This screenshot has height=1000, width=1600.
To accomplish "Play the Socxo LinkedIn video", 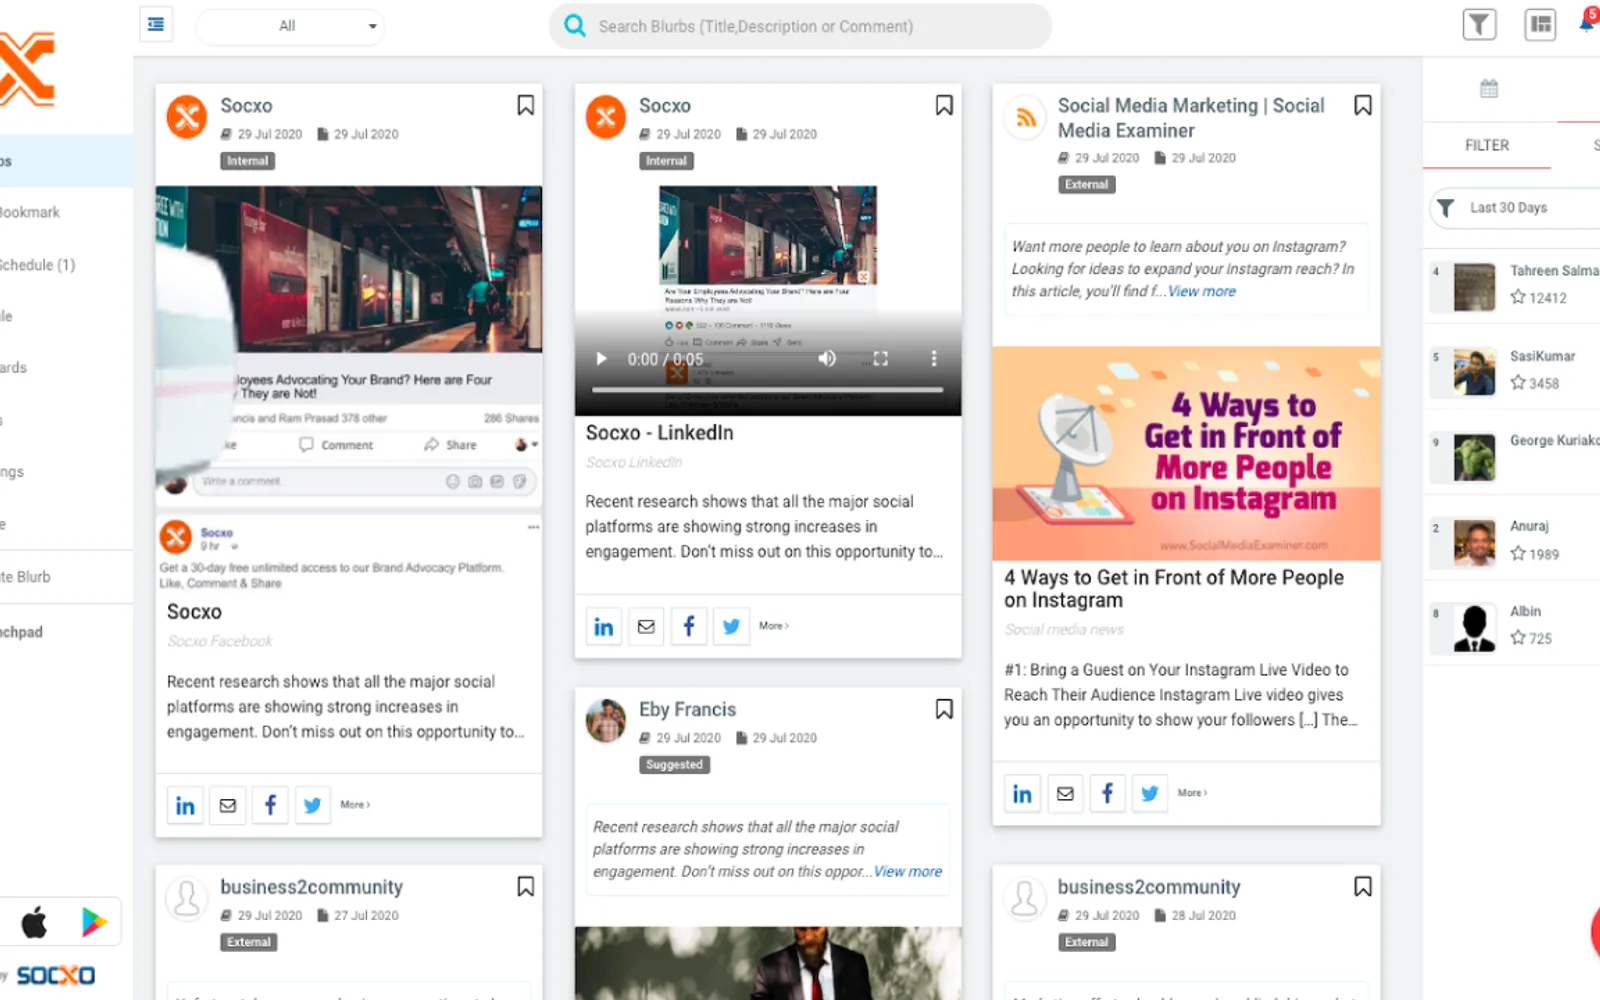I will click(601, 359).
